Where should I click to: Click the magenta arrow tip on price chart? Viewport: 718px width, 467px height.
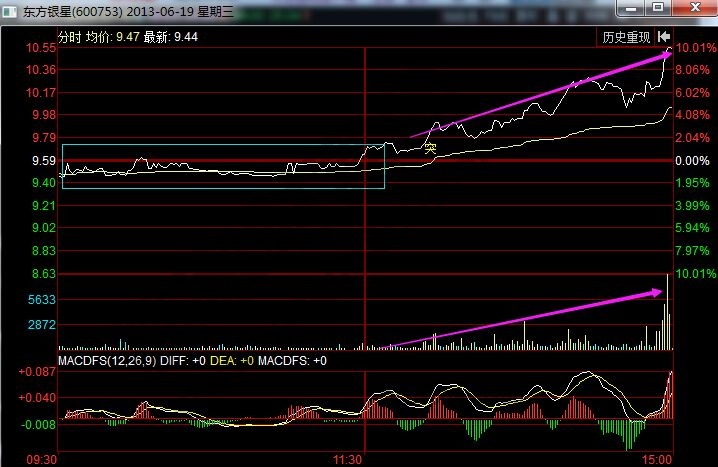click(x=666, y=56)
